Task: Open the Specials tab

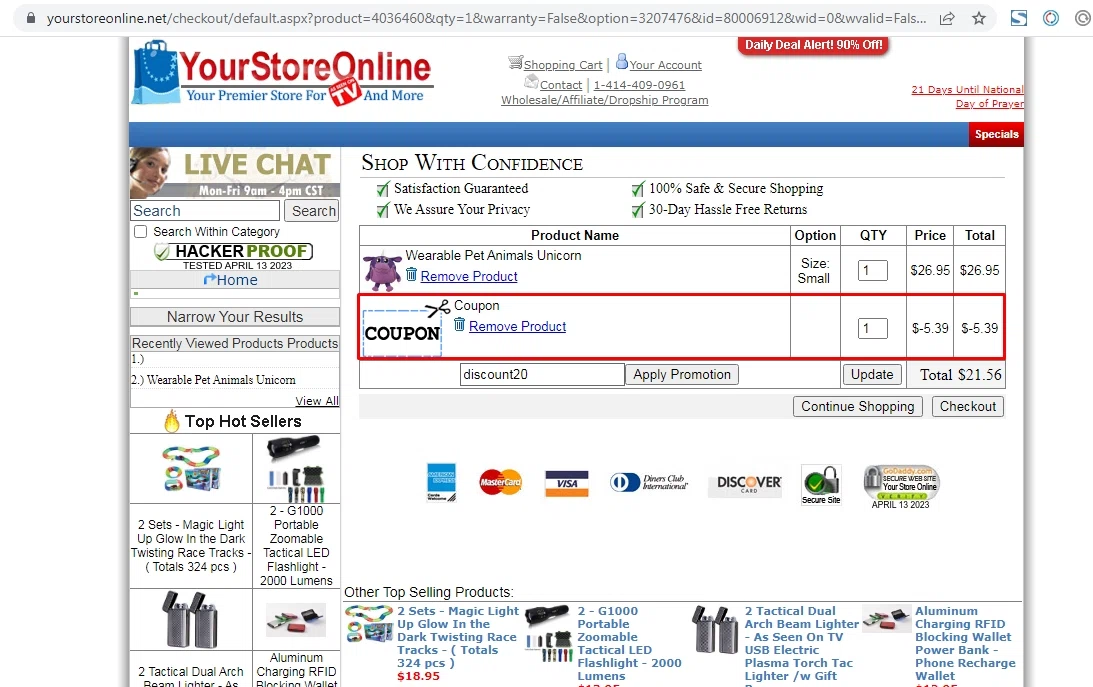Action: click(x=996, y=134)
